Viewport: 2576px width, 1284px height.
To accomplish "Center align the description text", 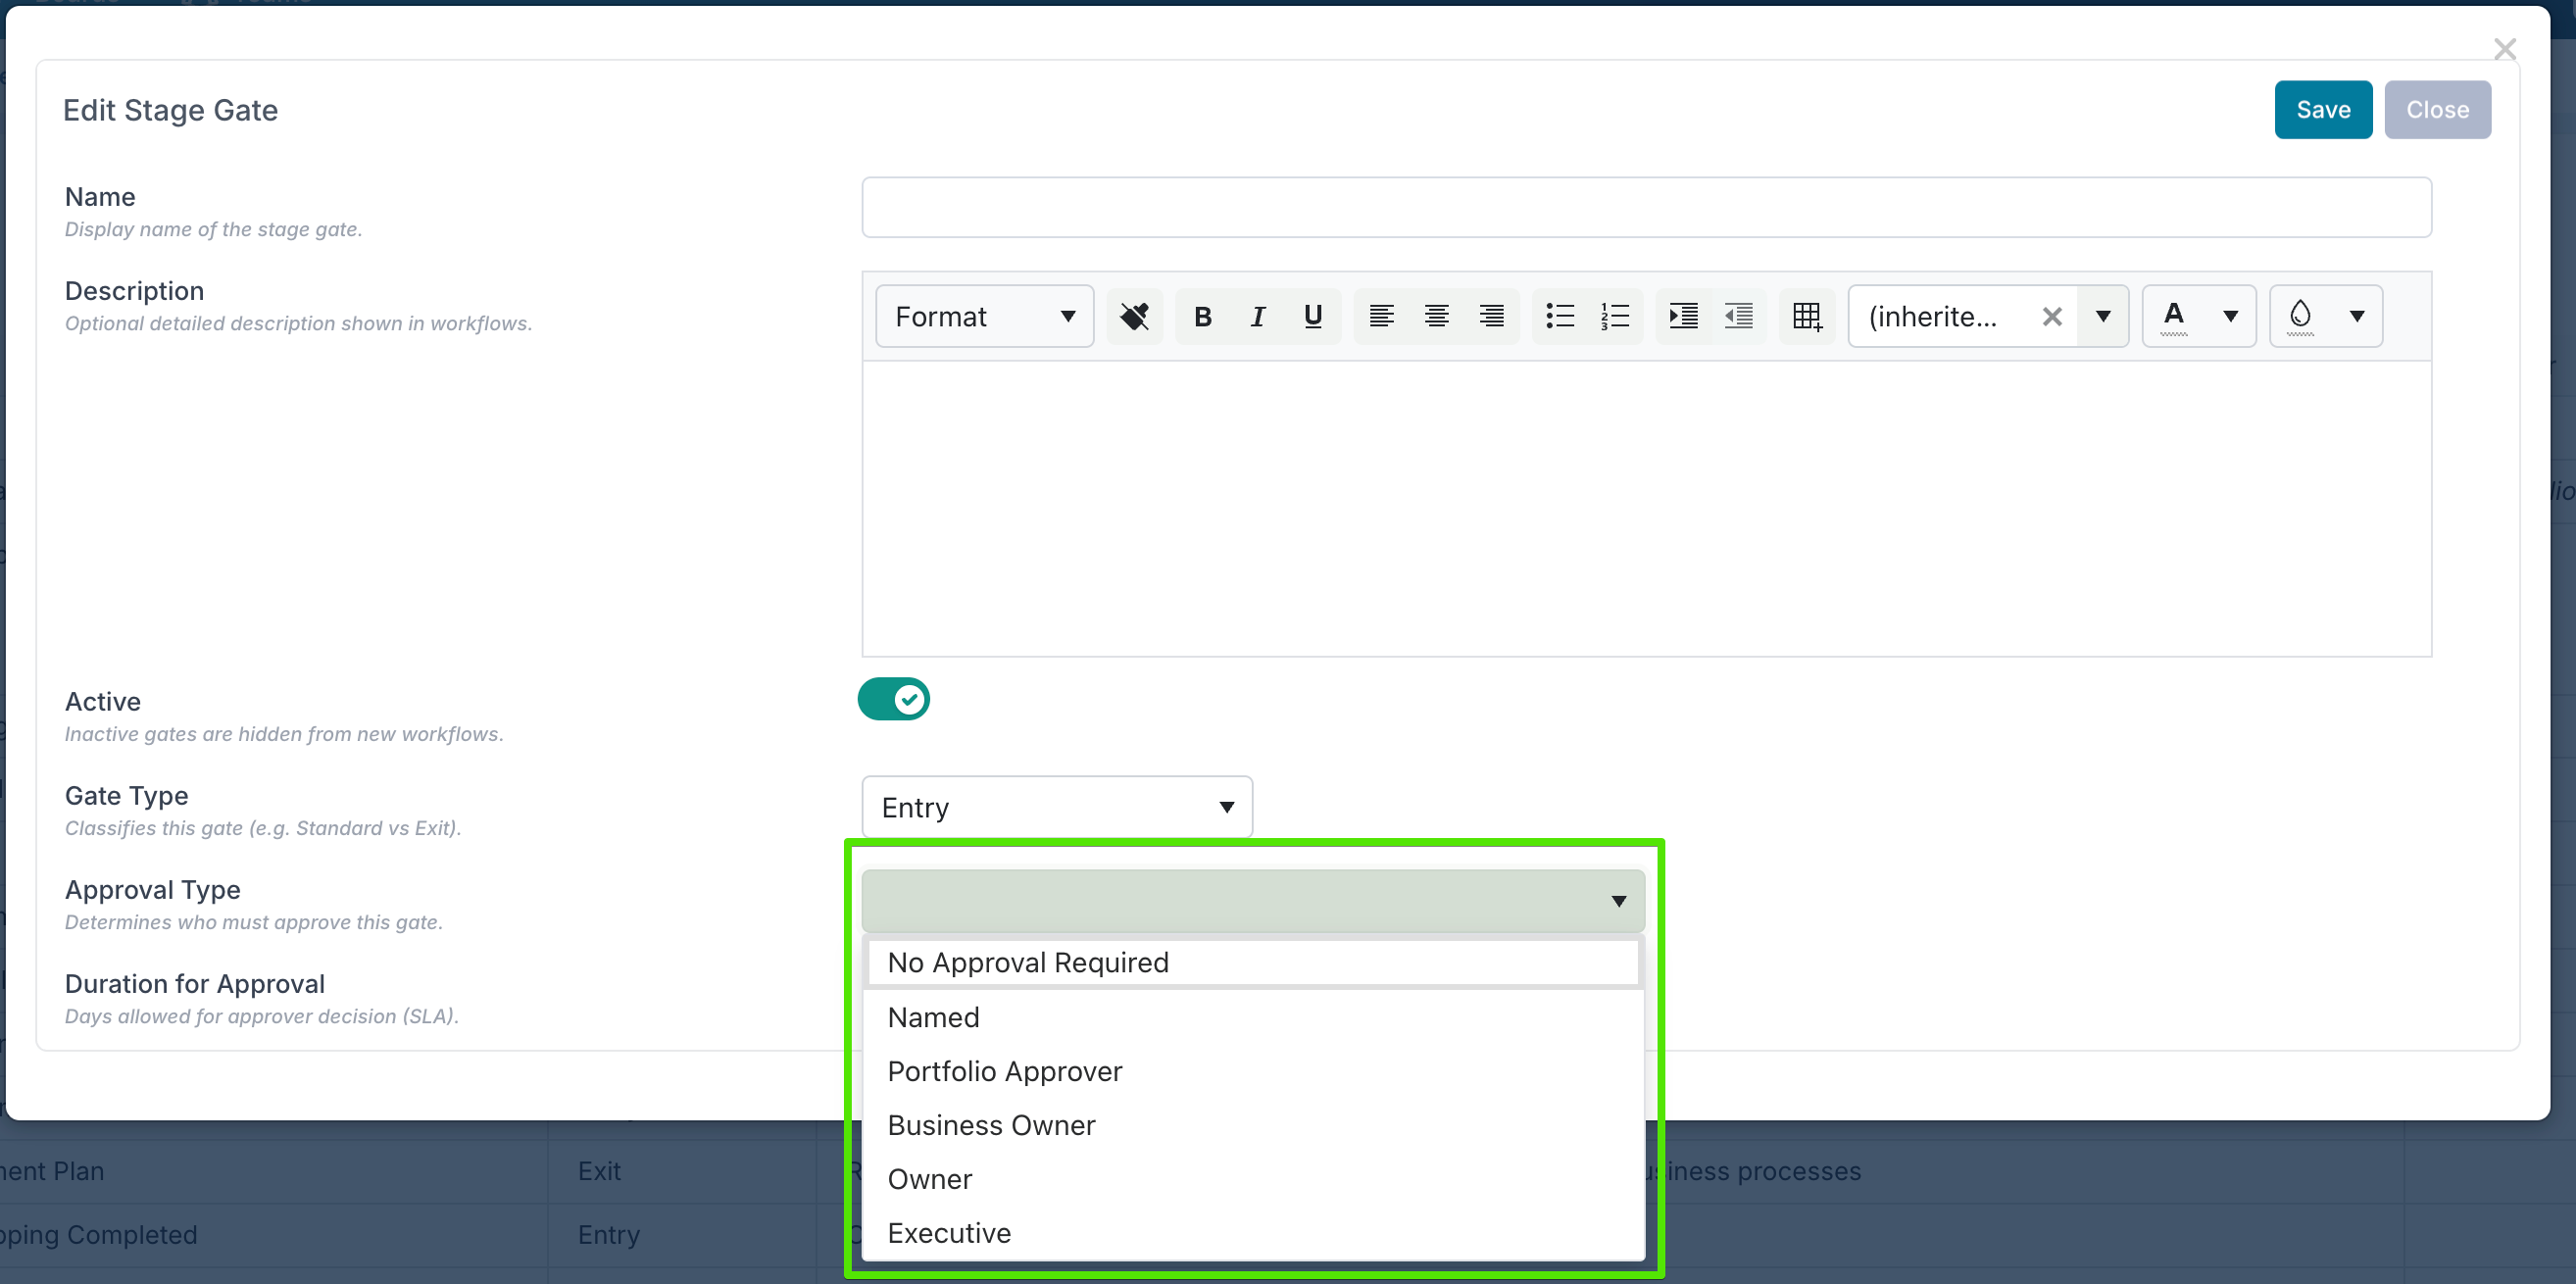I will click(x=1437, y=317).
